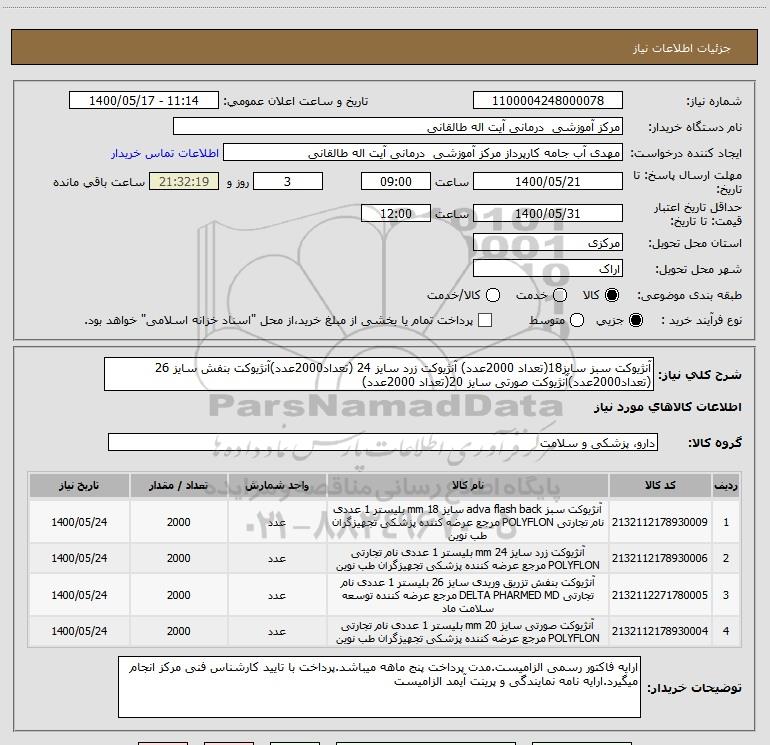
Task: Click quantity 2000 in row 3
Action: 178,595
